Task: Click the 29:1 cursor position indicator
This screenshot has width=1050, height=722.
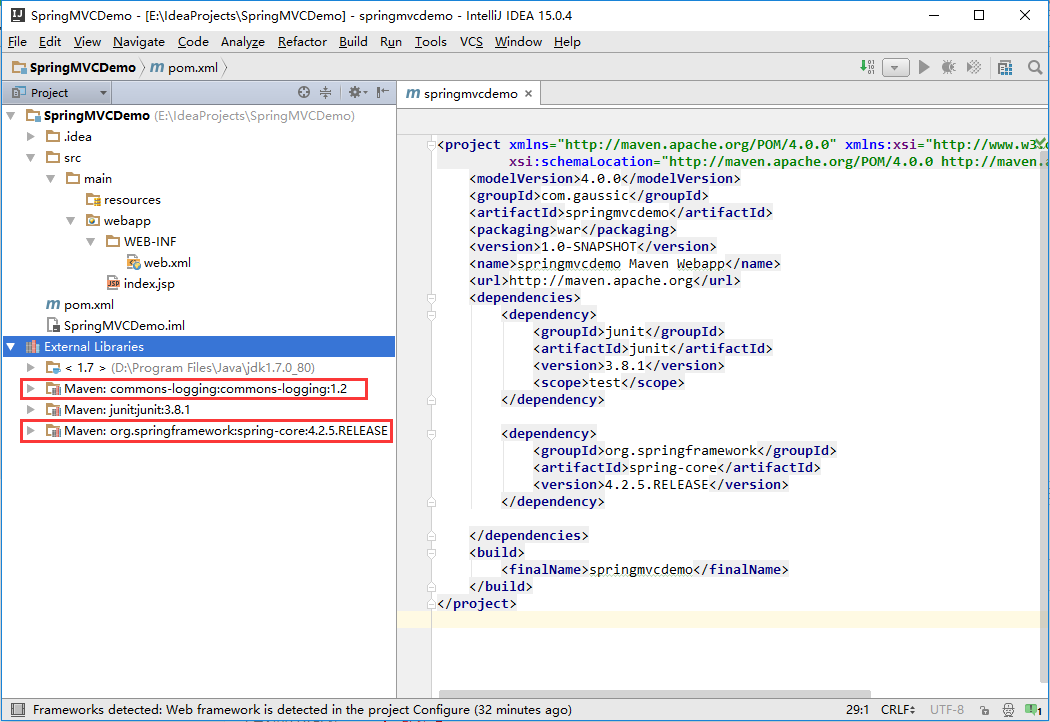Action: (x=857, y=710)
